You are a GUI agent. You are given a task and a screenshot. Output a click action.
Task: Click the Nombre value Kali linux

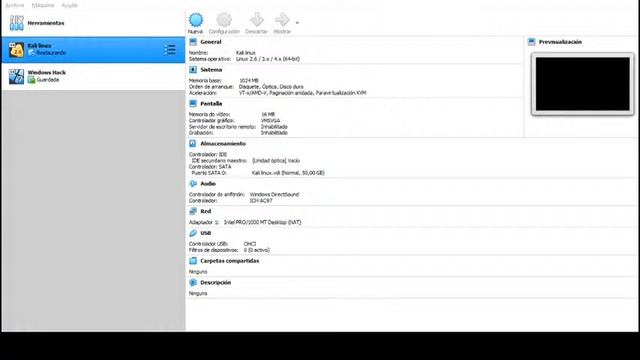246,53
